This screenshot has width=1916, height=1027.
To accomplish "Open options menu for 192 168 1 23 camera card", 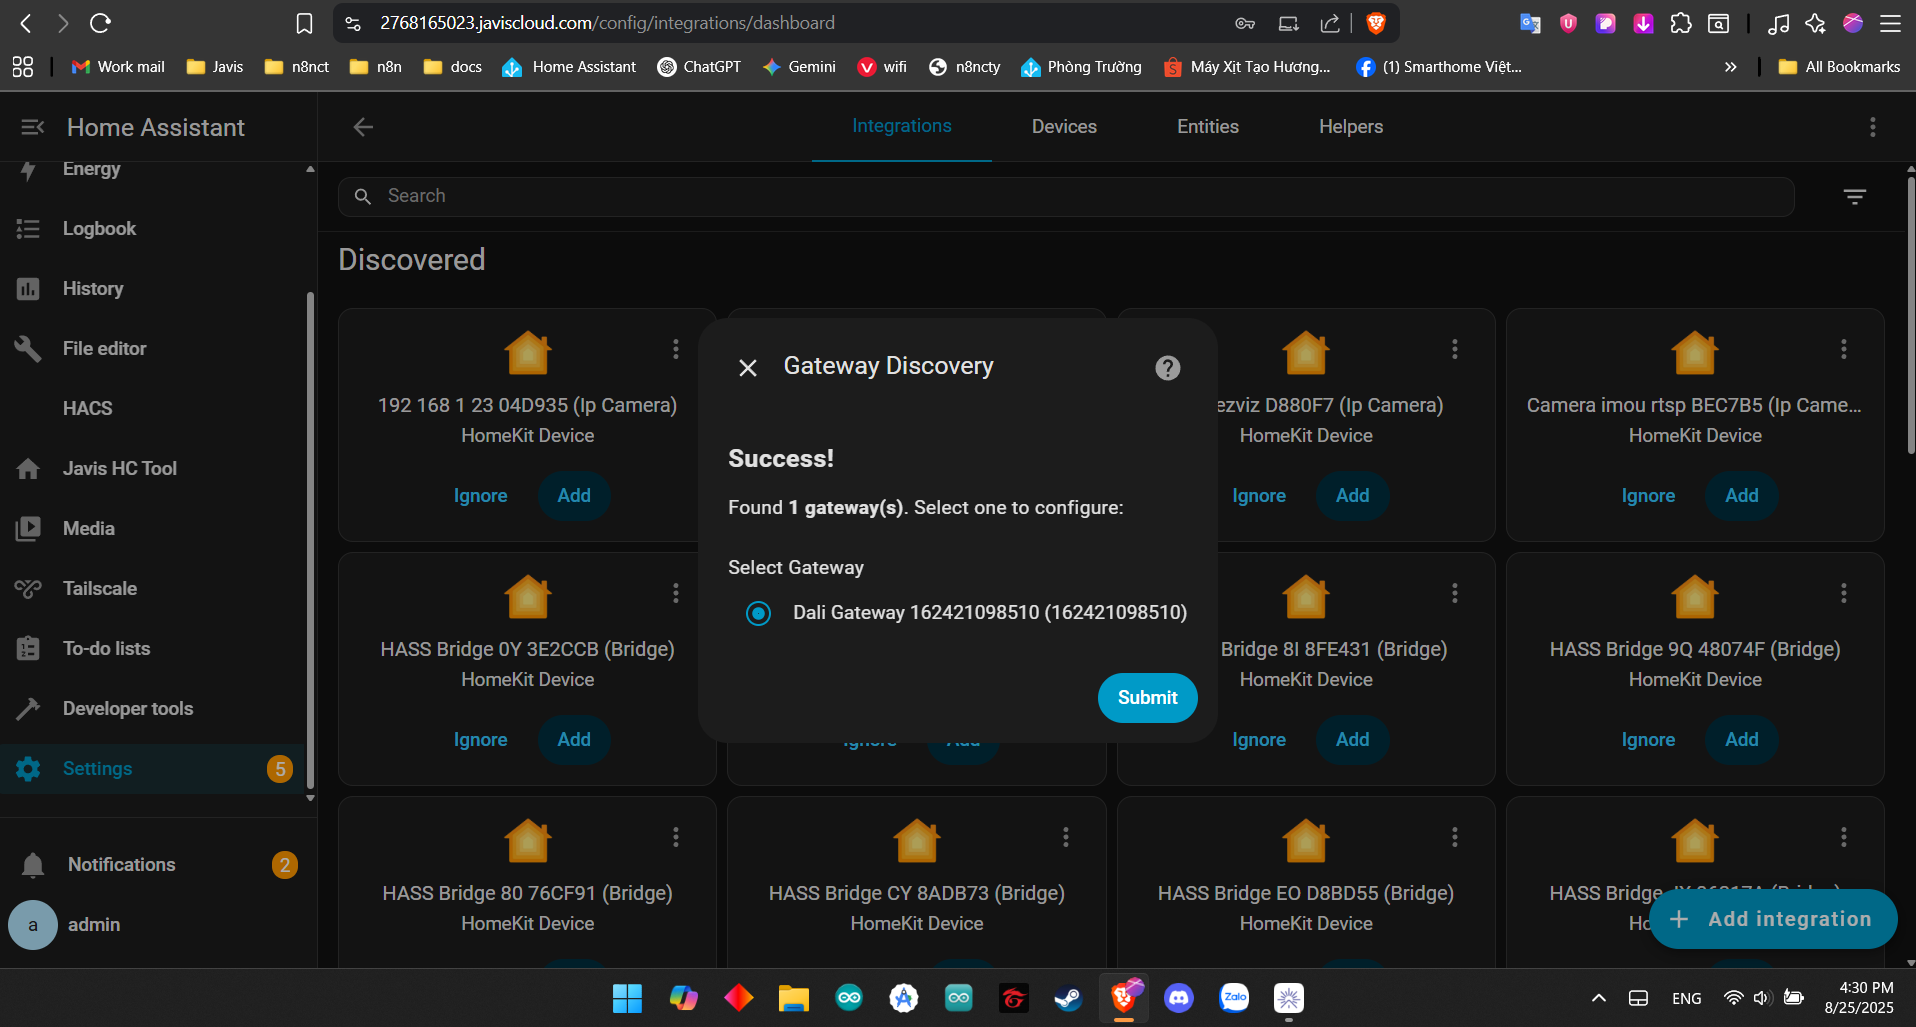I will click(x=676, y=349).
